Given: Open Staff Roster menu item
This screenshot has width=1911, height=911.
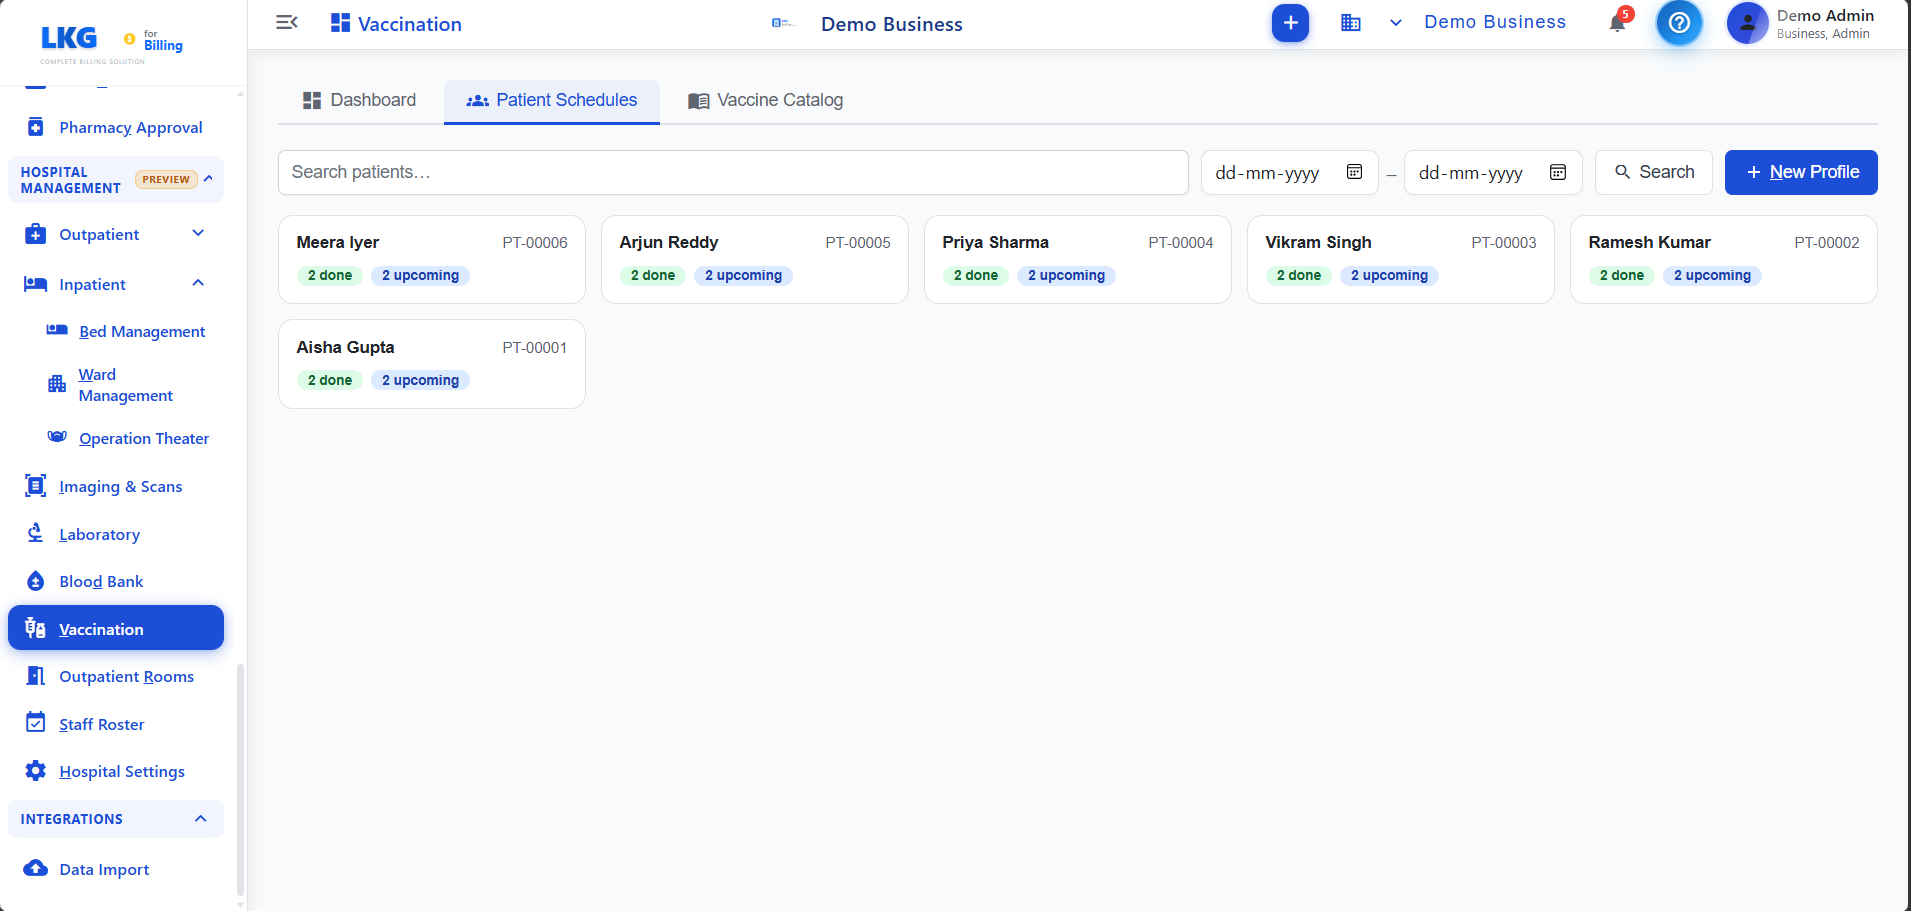Looking at the screenshot, I should pos(102,724).
